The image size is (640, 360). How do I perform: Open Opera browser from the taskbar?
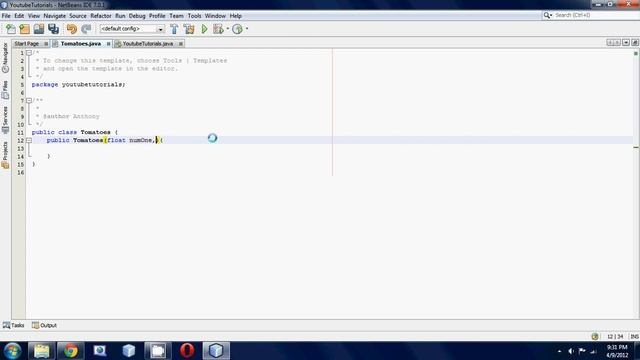(187, 351)
